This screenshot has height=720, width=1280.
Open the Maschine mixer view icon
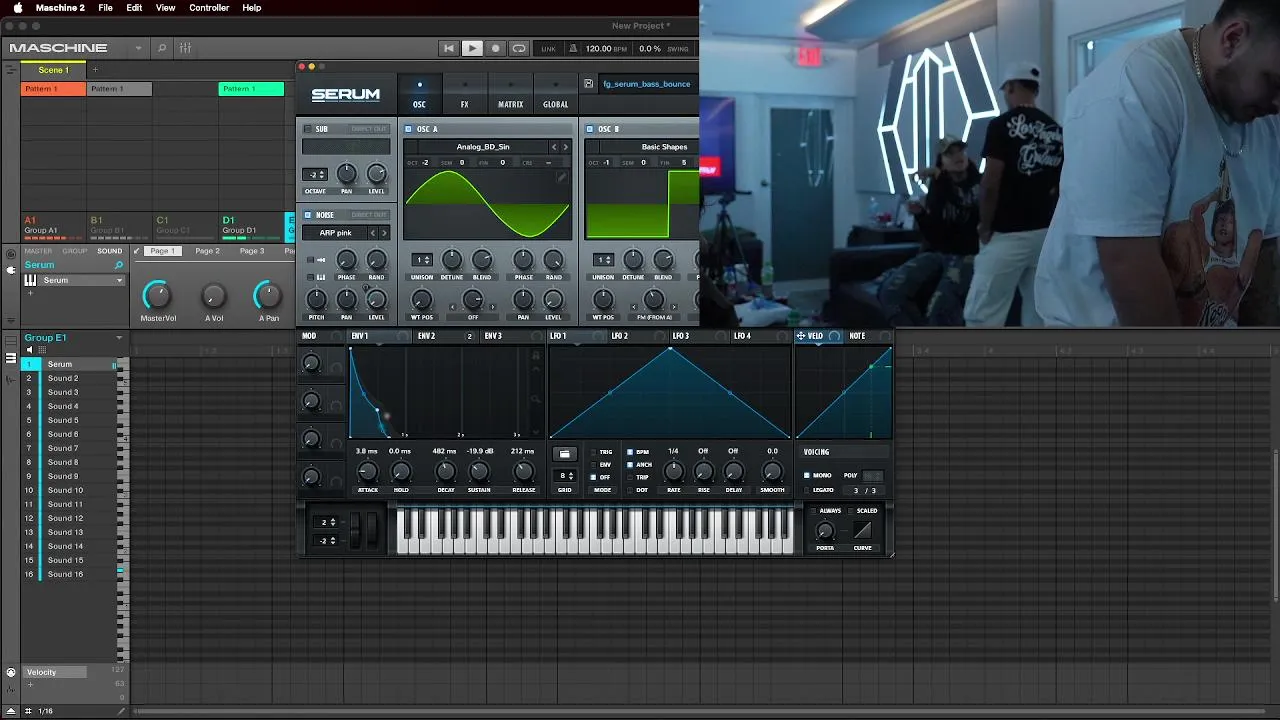[185, 48]
